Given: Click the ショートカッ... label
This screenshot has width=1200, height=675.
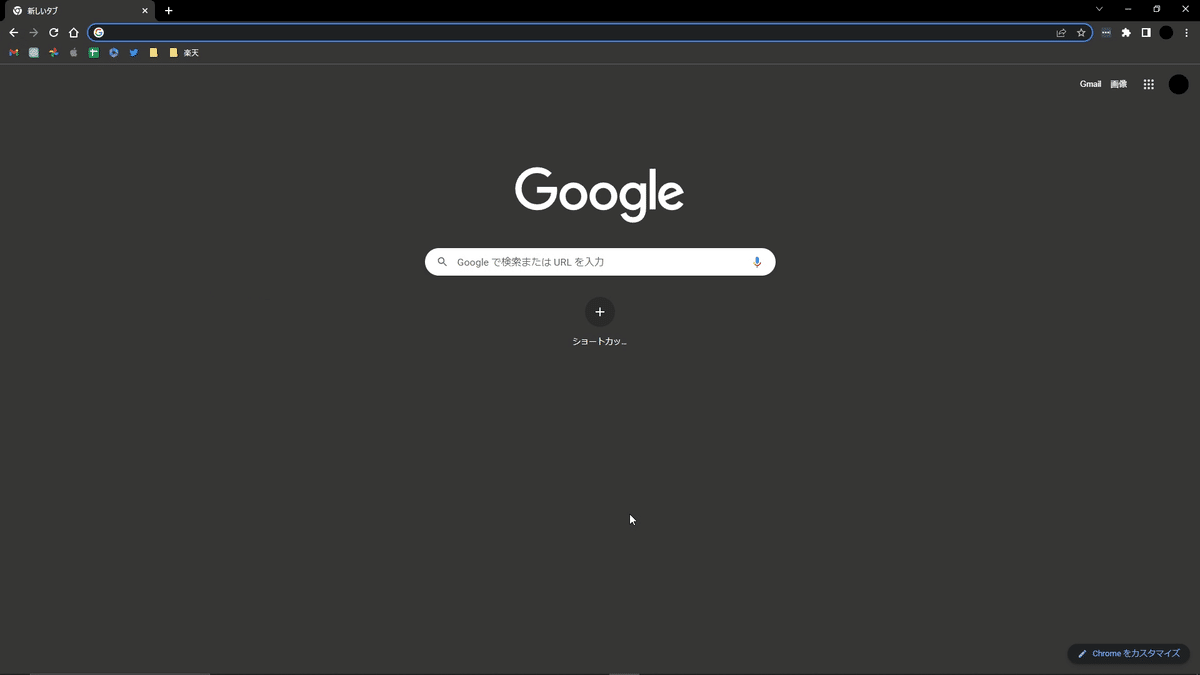Looking at the screenshot, I should (x=600, y=342).
